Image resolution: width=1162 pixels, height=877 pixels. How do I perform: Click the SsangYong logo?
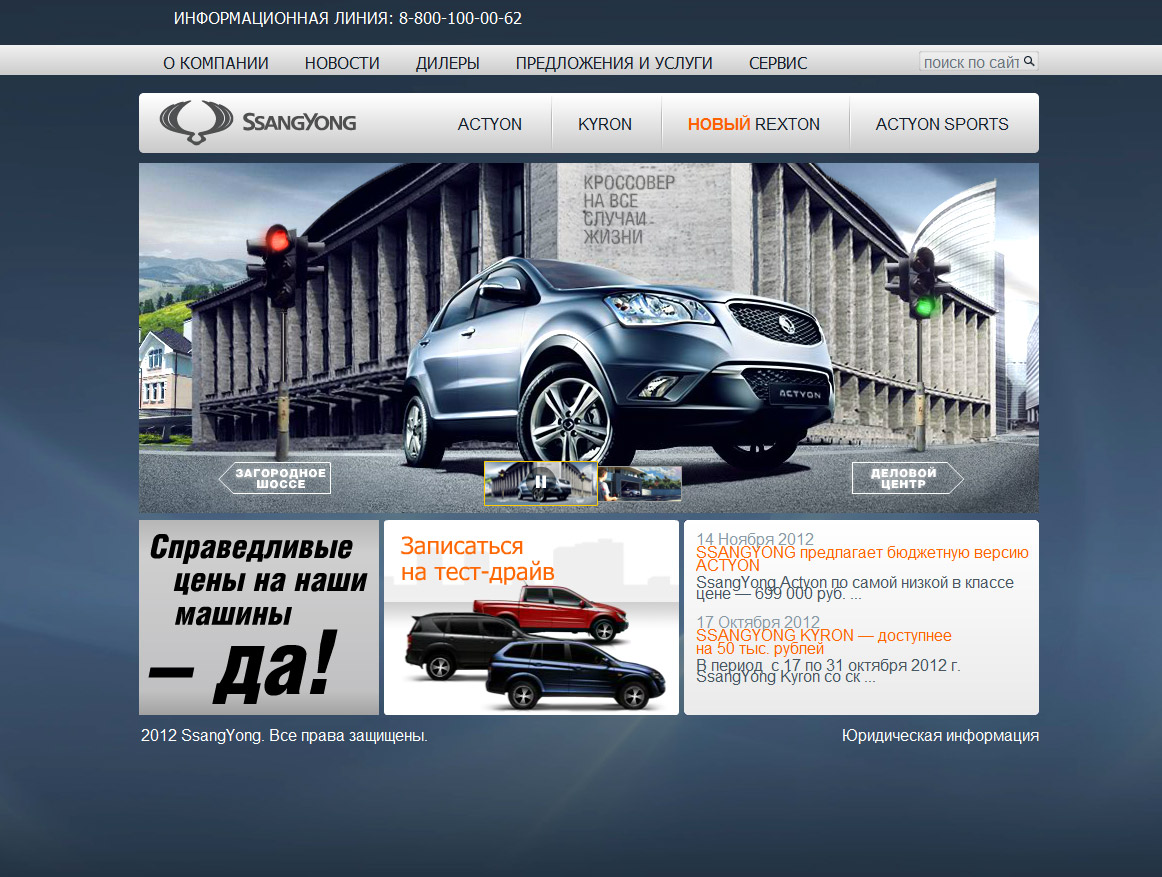258,122
